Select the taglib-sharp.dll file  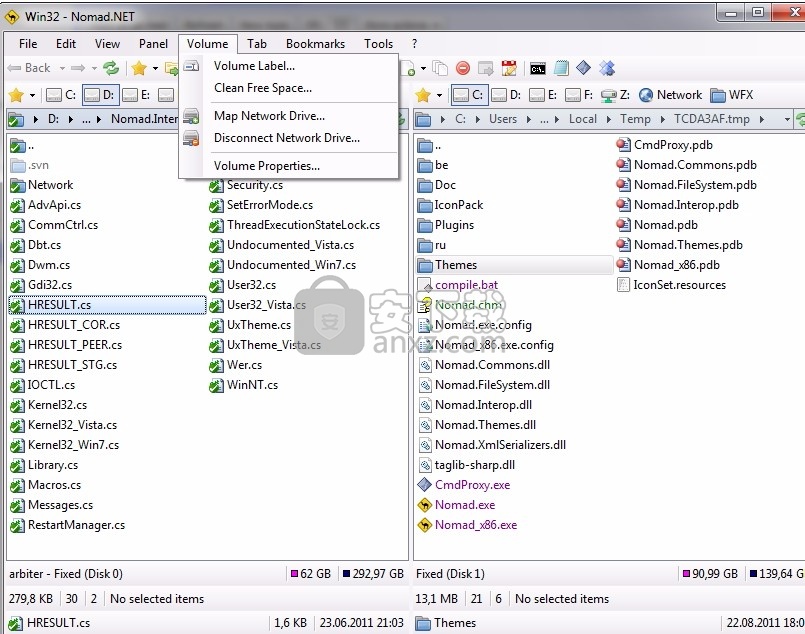[x=466, y=465]
